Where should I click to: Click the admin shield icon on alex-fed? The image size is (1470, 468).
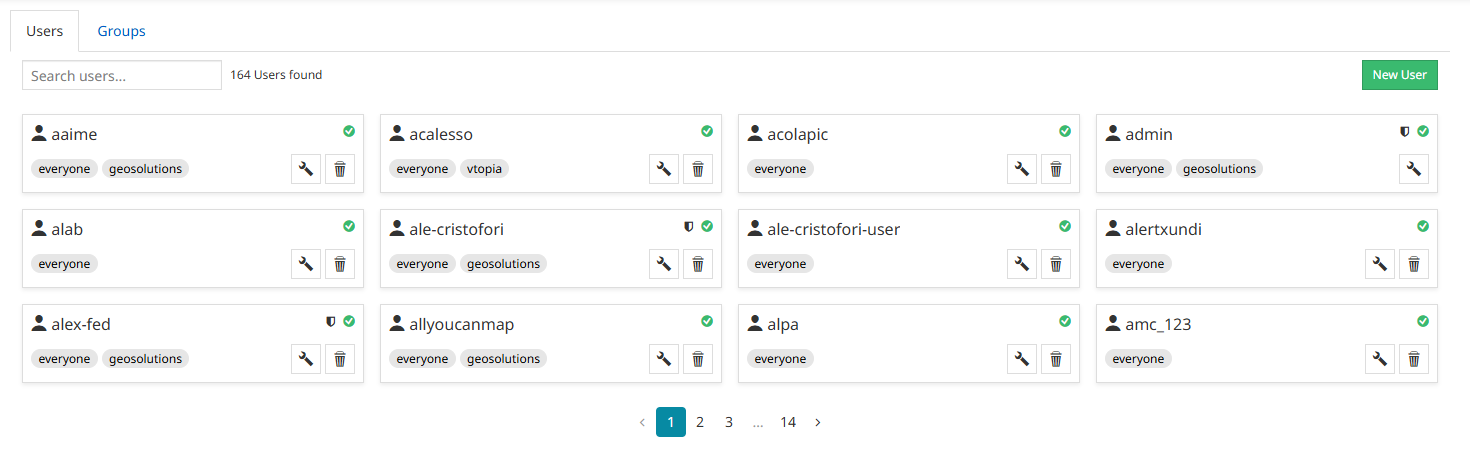pos(331,322)
